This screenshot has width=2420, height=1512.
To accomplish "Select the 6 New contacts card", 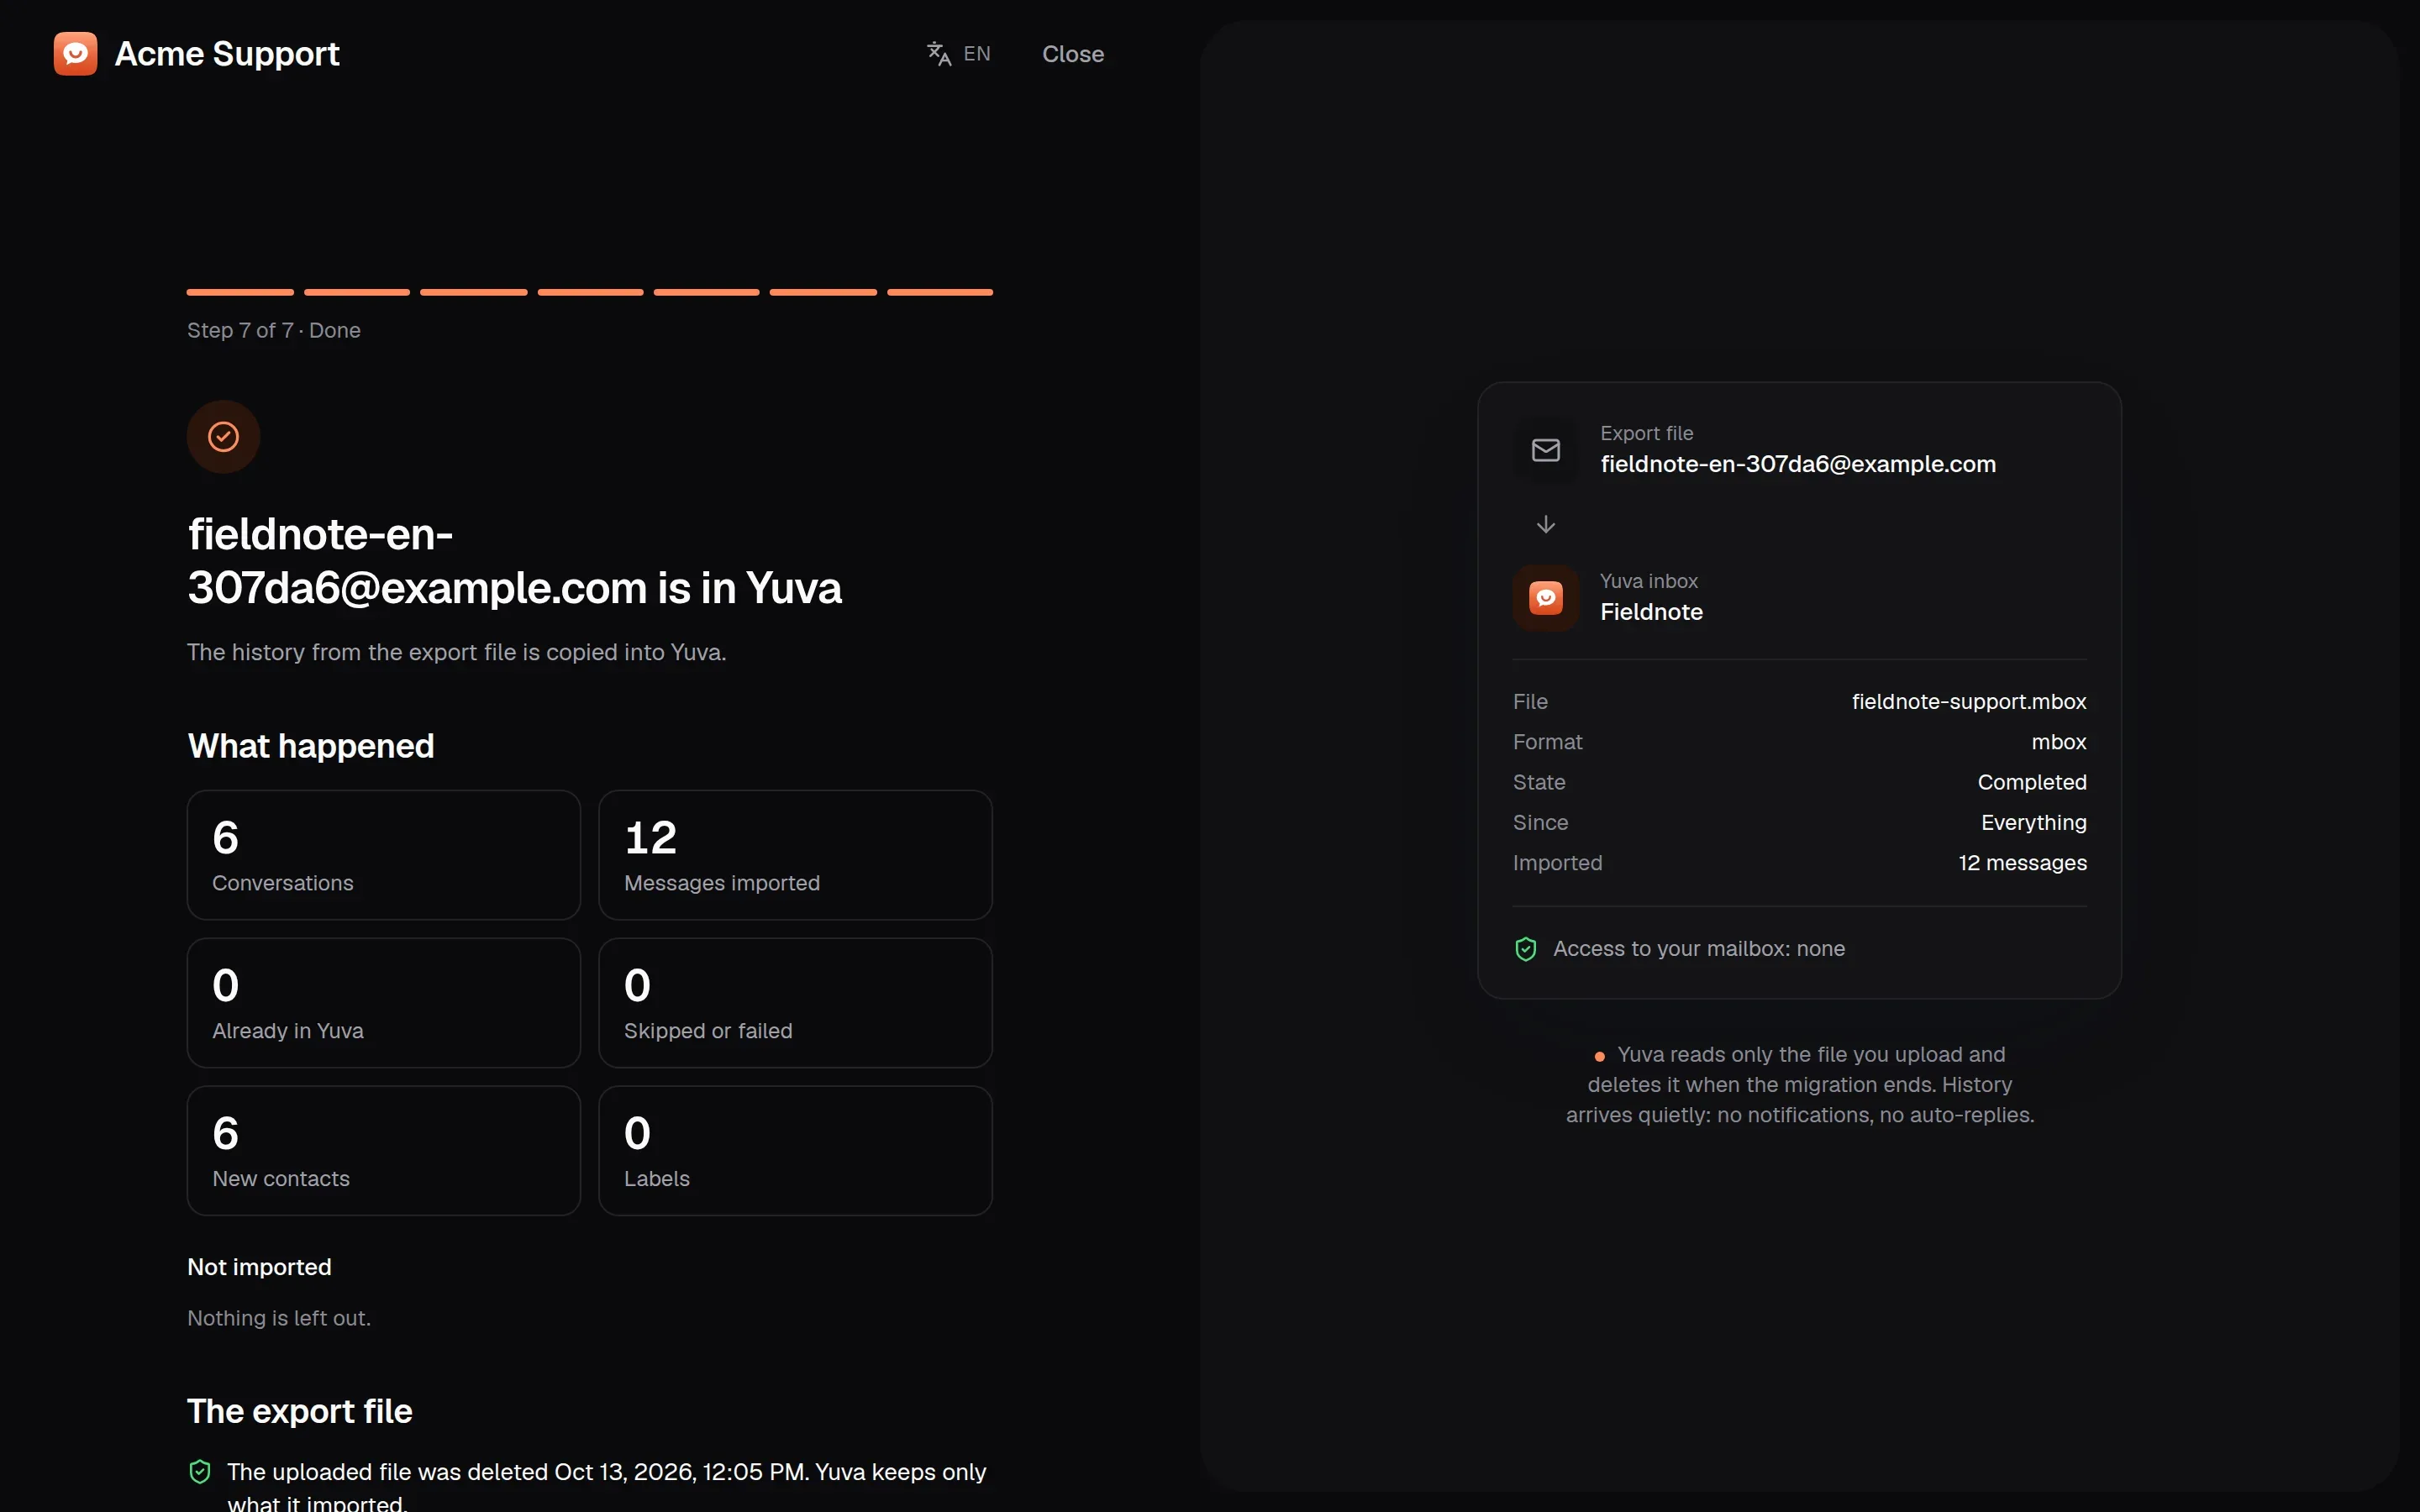I will (x=384, y=1151).
